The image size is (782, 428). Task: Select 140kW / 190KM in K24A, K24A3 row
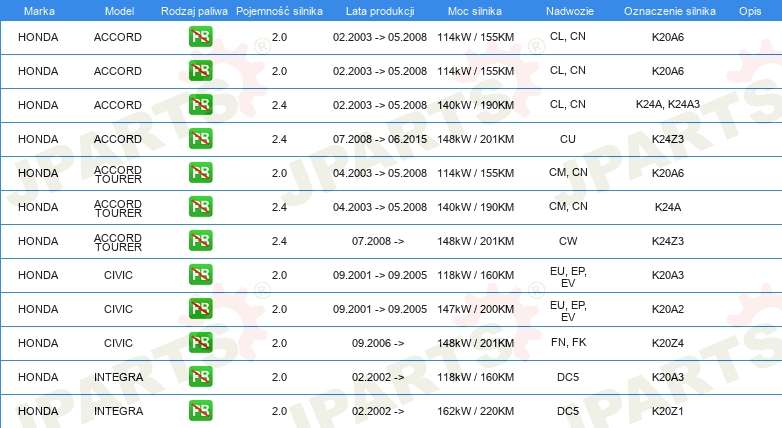click(476, 105)
